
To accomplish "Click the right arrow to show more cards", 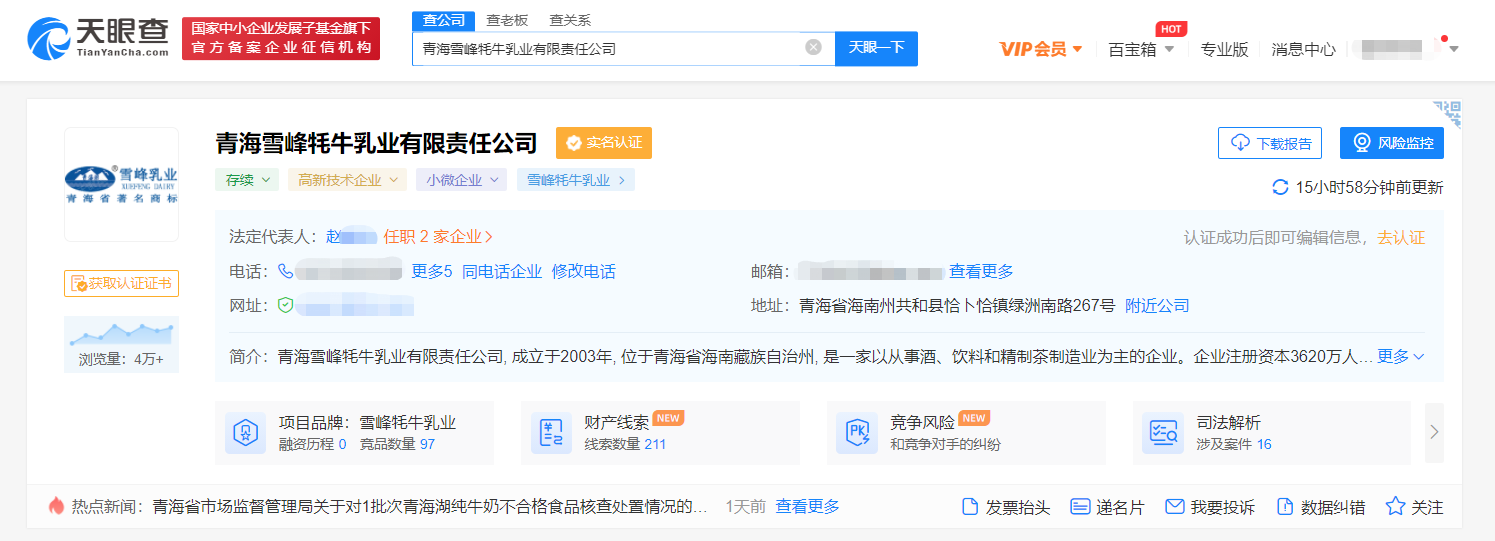I will [1434, 432].
